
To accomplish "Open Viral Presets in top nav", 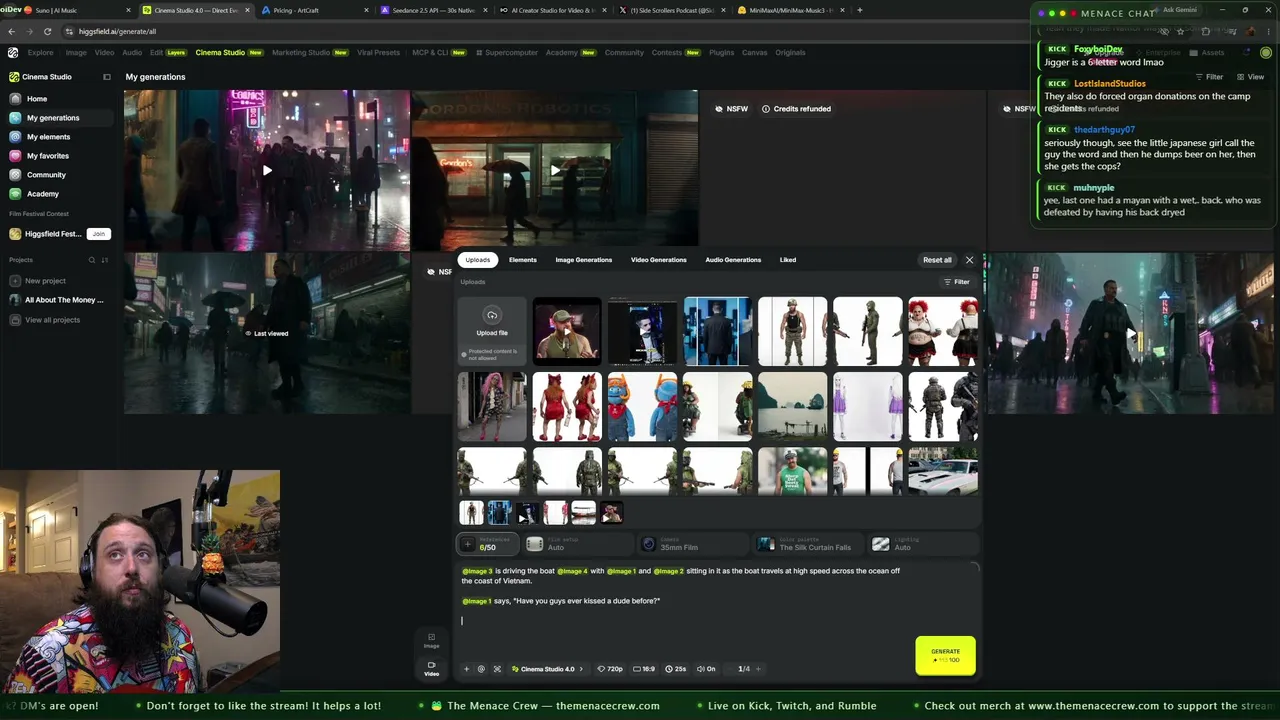I will 378,52.
